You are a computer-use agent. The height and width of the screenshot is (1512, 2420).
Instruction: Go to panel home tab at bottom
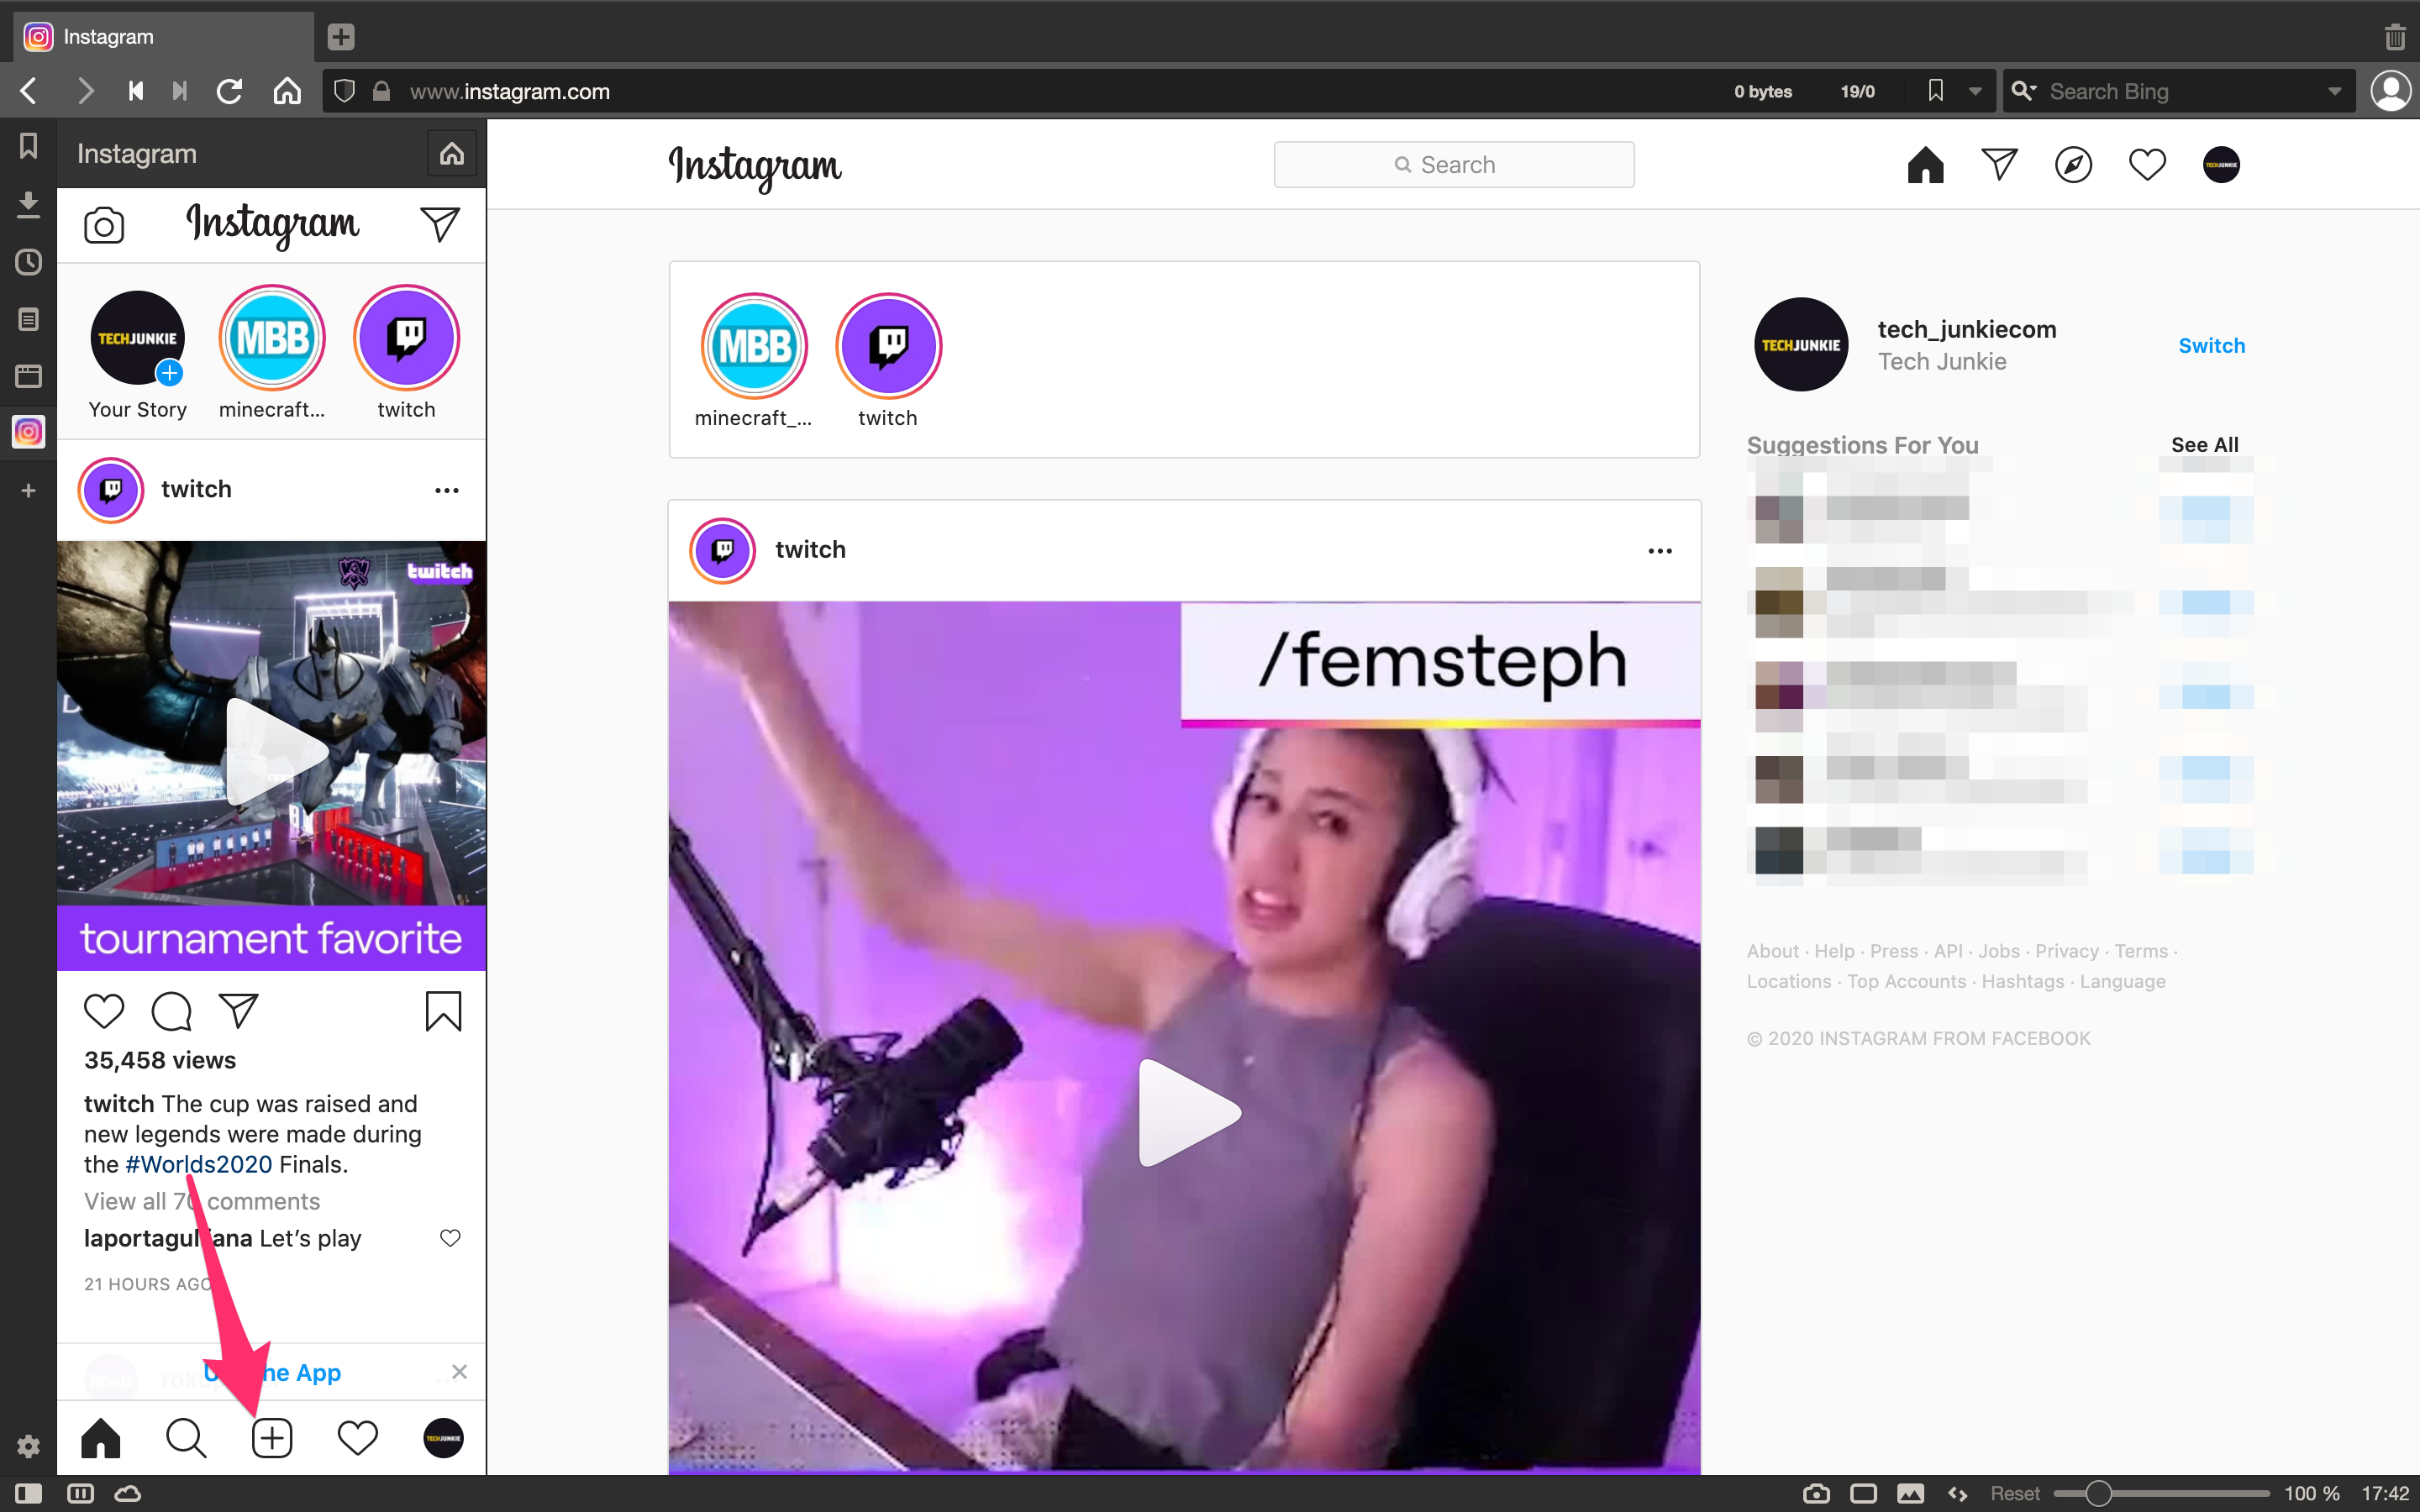pyautogui.click(x=101, y=1438)
